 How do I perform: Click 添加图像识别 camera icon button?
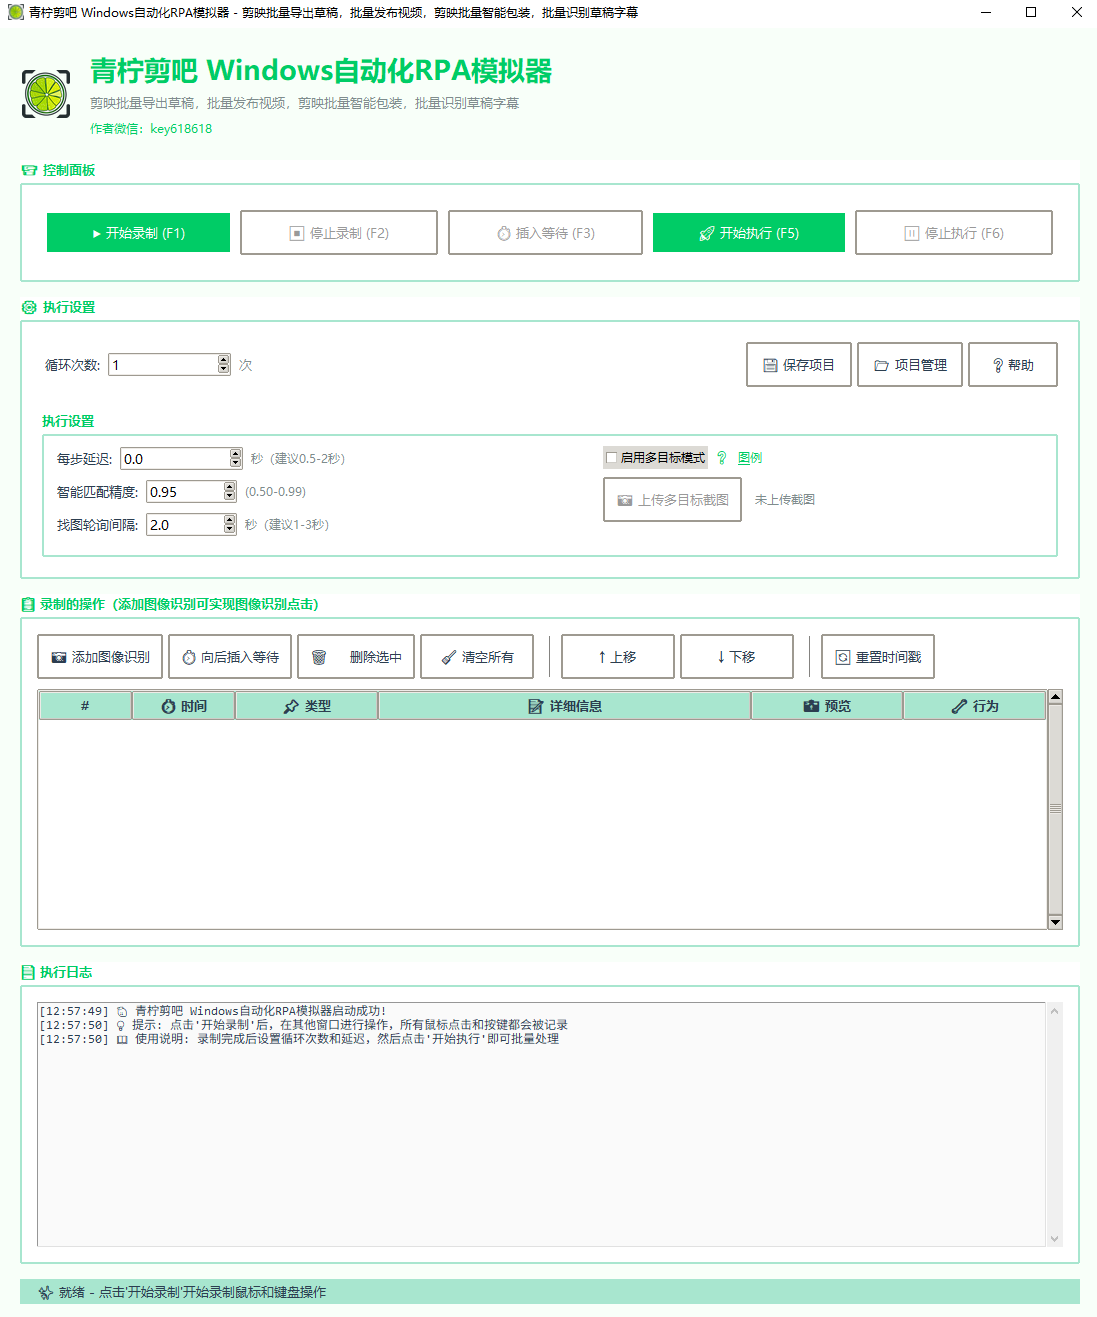100,657
